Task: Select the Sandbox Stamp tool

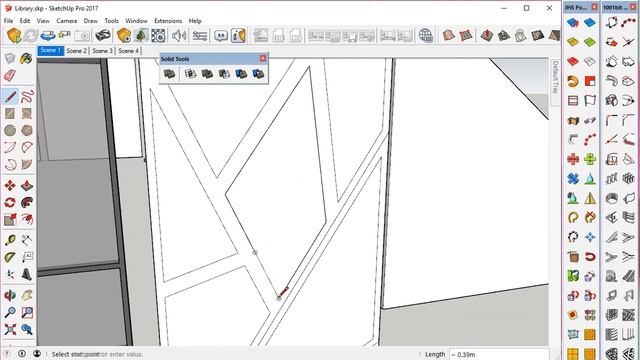Action: coord(504,36)
